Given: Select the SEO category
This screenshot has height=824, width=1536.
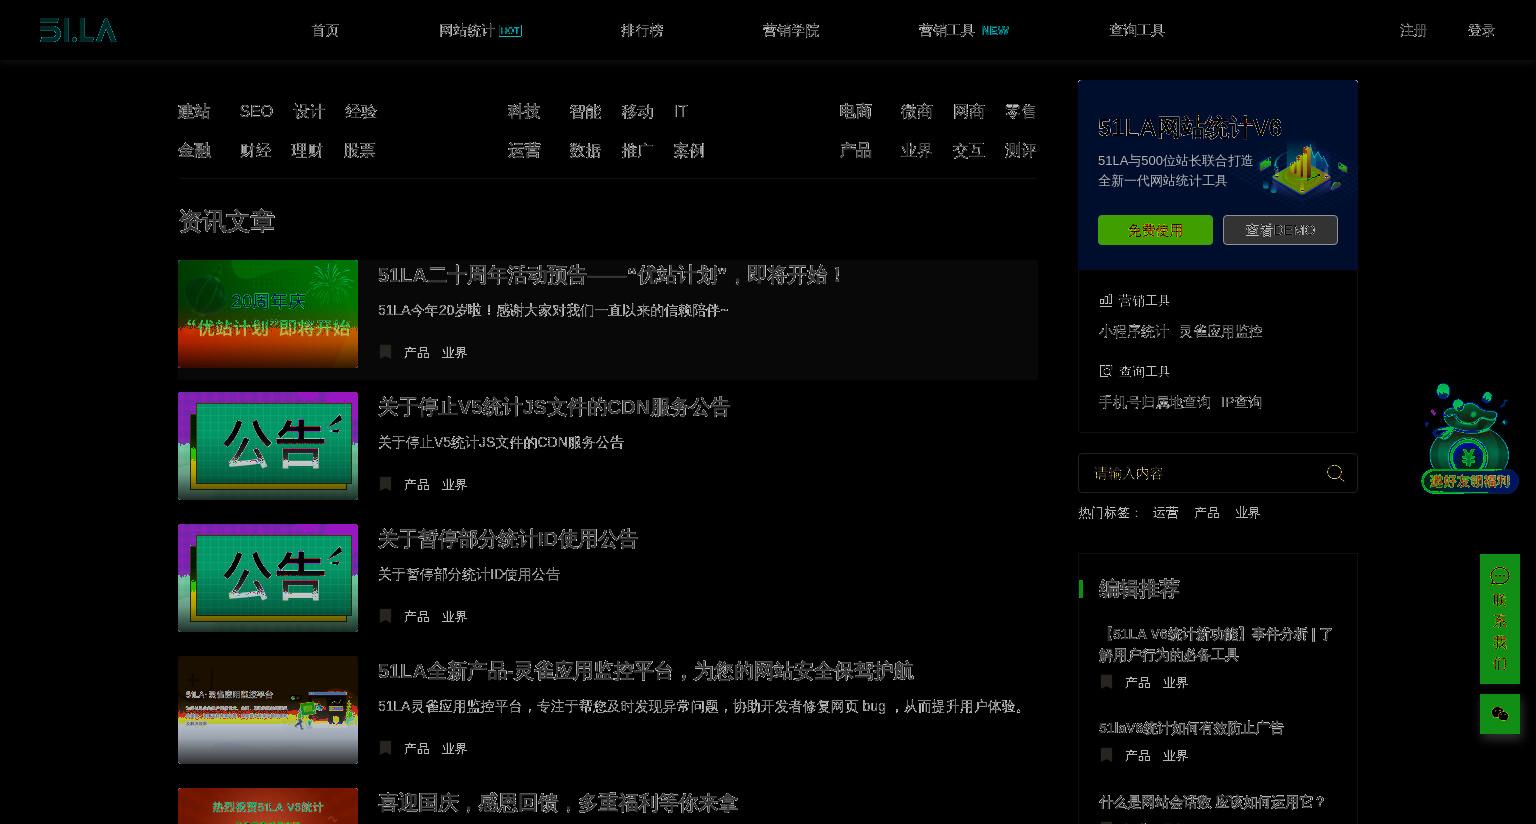Looking at the screenshot, I should [256, 111].
